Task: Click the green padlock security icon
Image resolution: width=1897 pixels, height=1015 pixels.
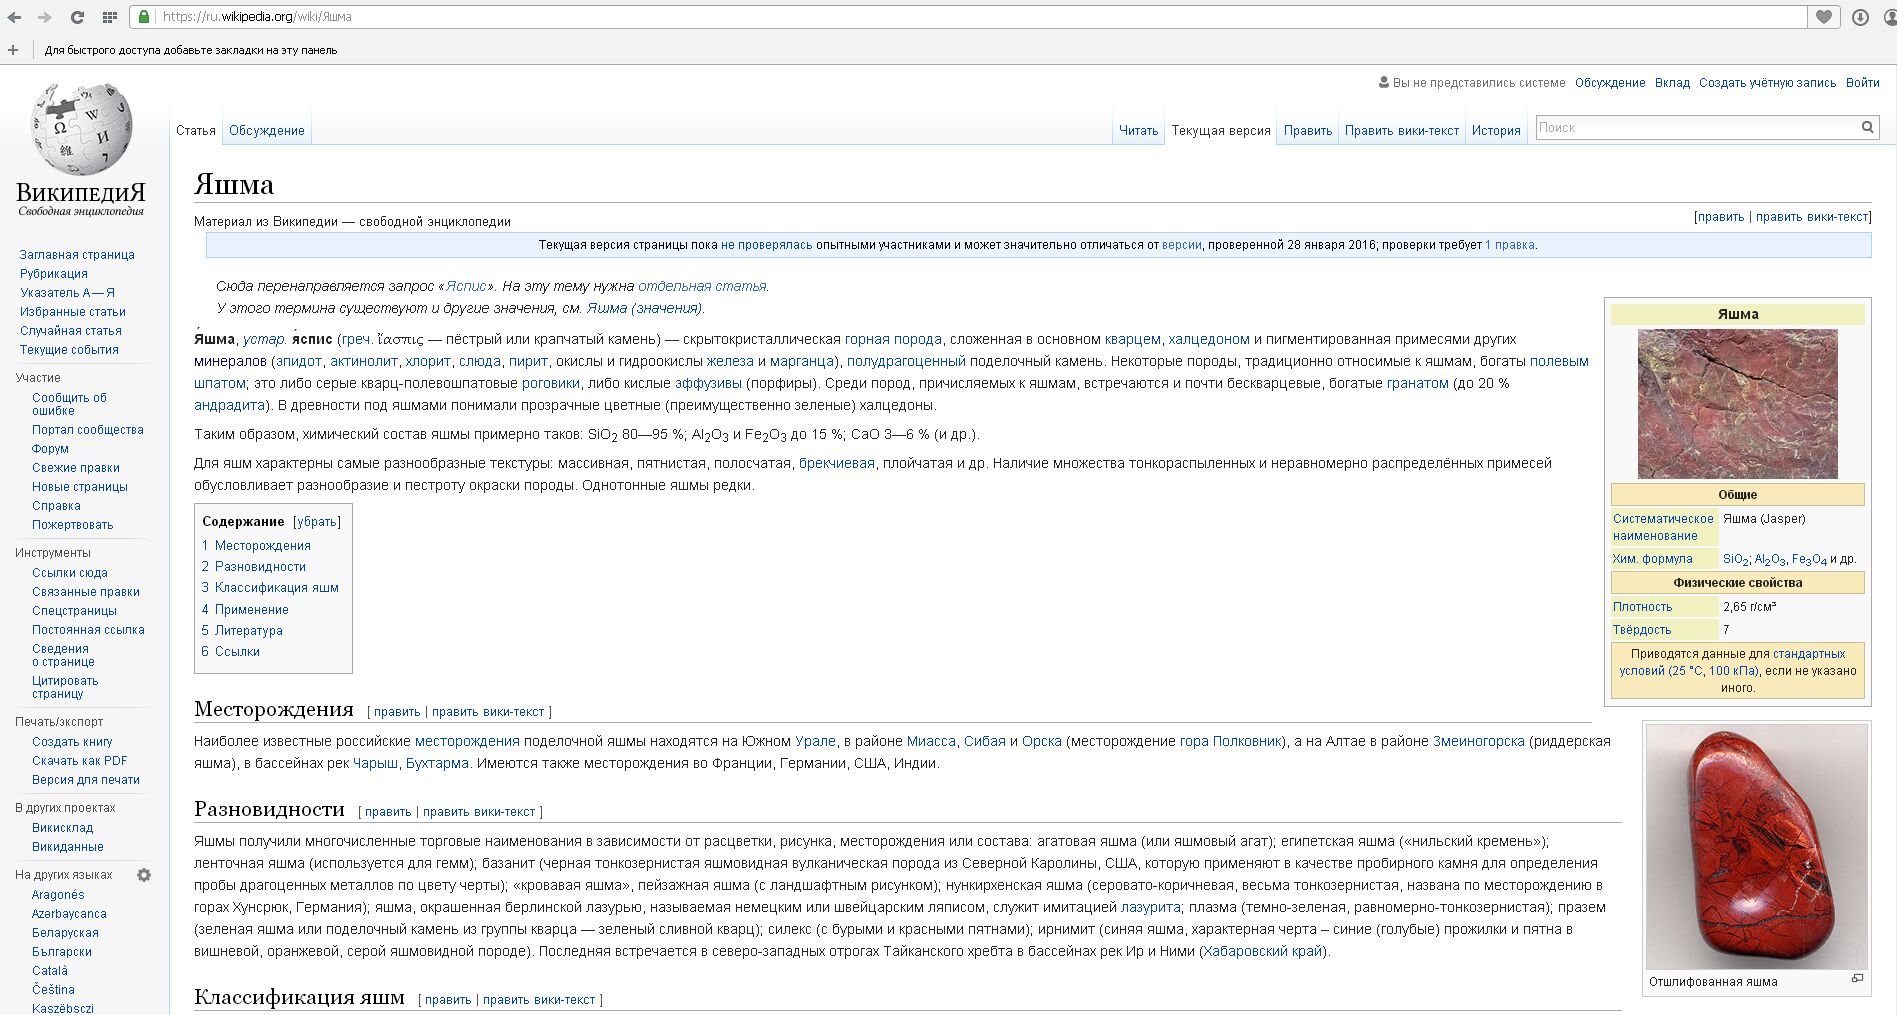Action: [144, 17]
